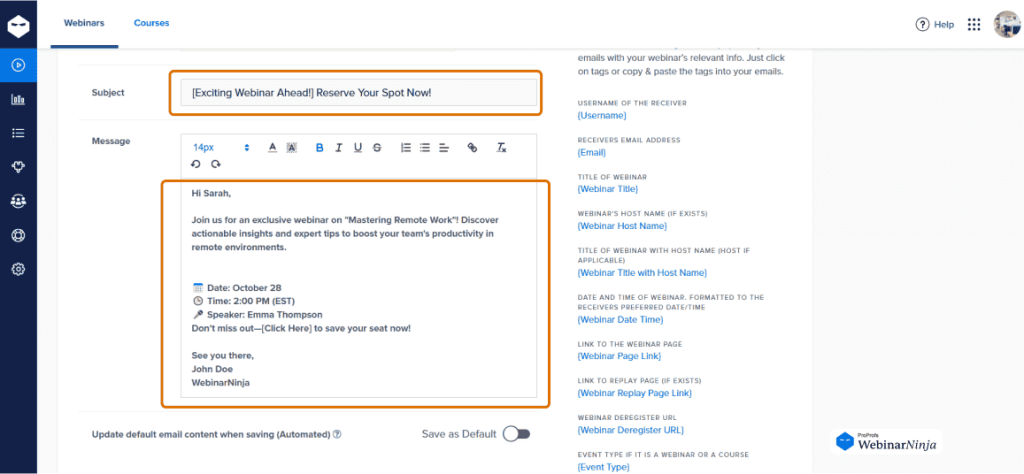Open the attendees group icon in the sidebar

tap(18, 201)
